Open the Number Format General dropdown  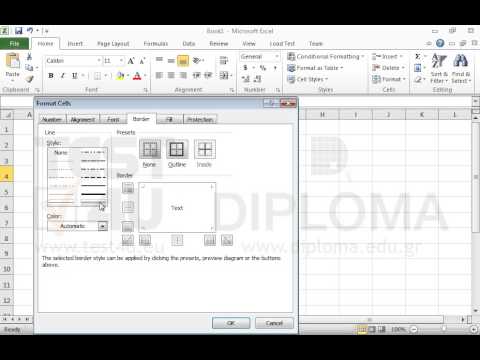tap(277, 57)
